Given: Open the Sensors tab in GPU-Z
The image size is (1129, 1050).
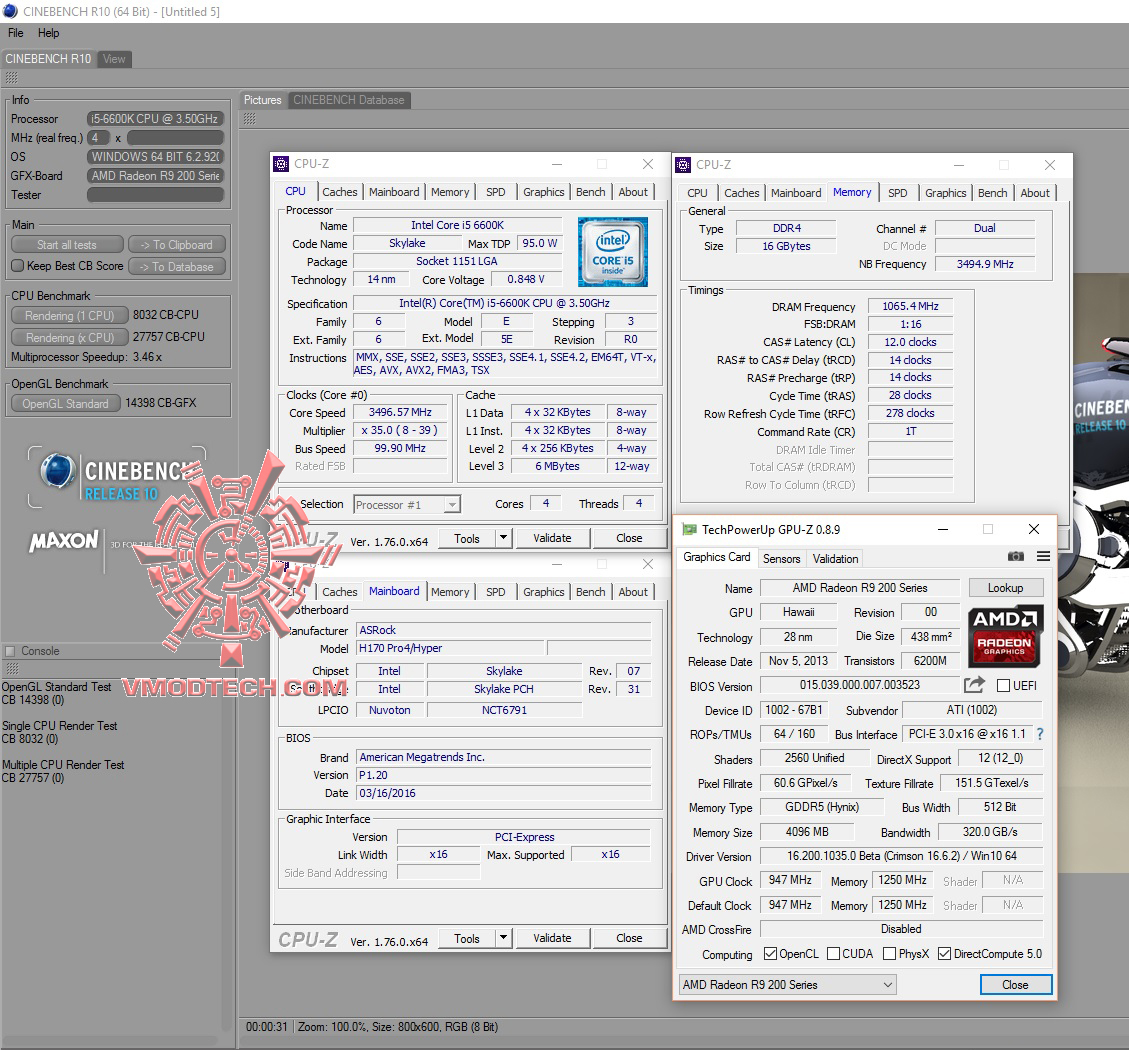Looking at the screenshot, I should click(781, 558).
